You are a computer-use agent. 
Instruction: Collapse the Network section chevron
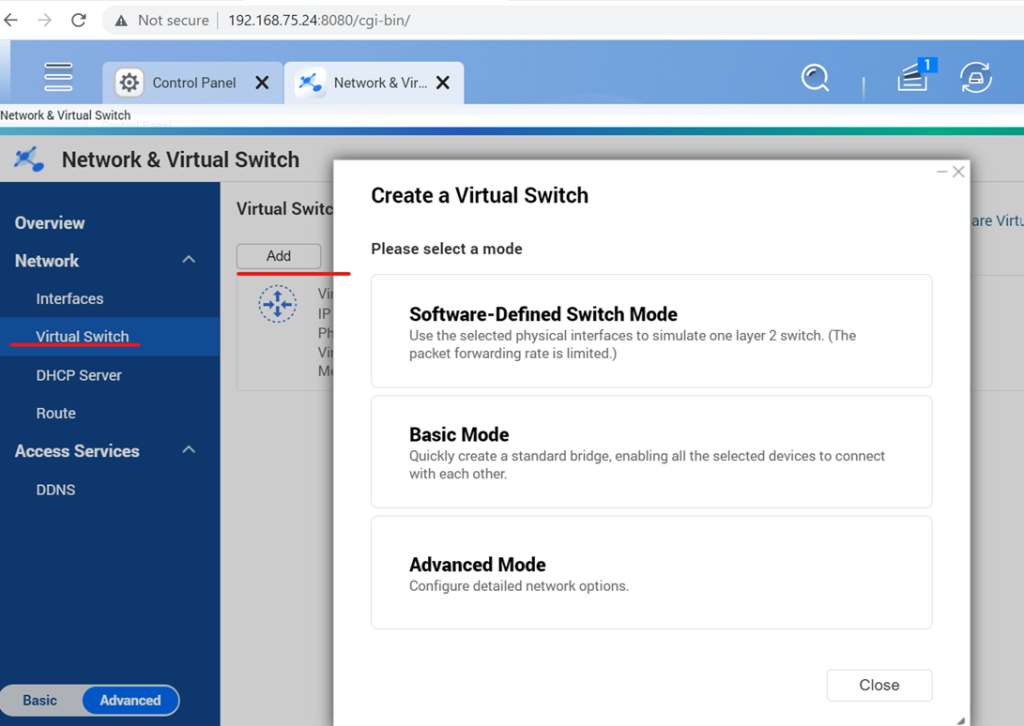[189, 260]
